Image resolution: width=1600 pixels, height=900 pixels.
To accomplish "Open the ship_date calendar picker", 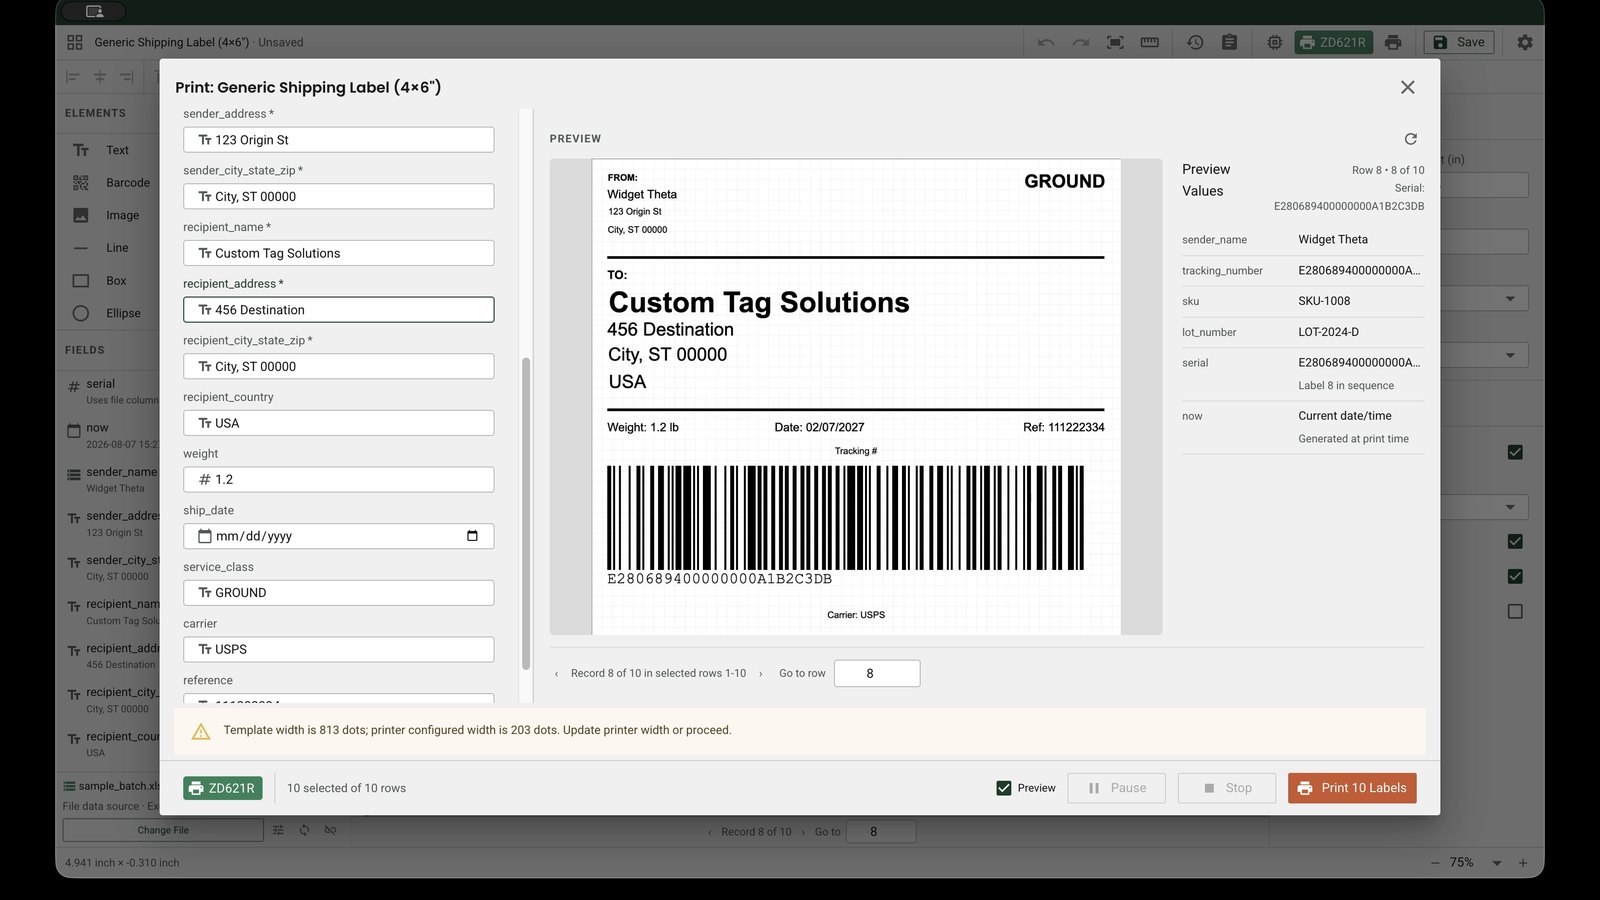I will [x=472, y=536].
